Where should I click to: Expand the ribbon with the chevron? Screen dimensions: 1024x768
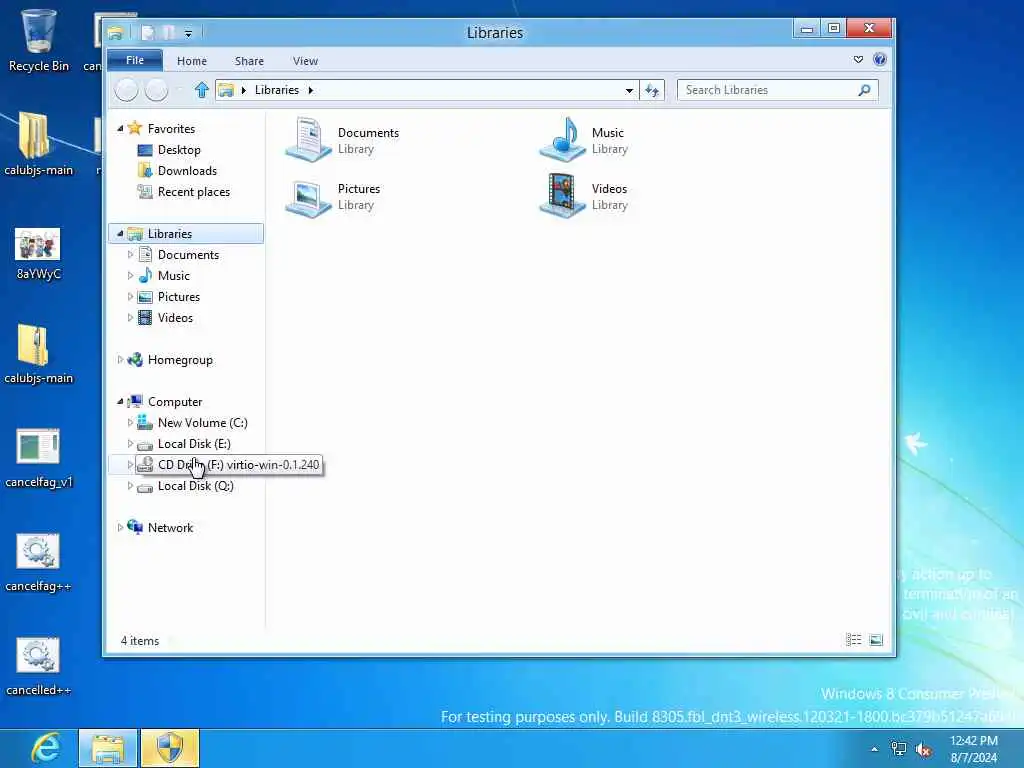[858, 59]
